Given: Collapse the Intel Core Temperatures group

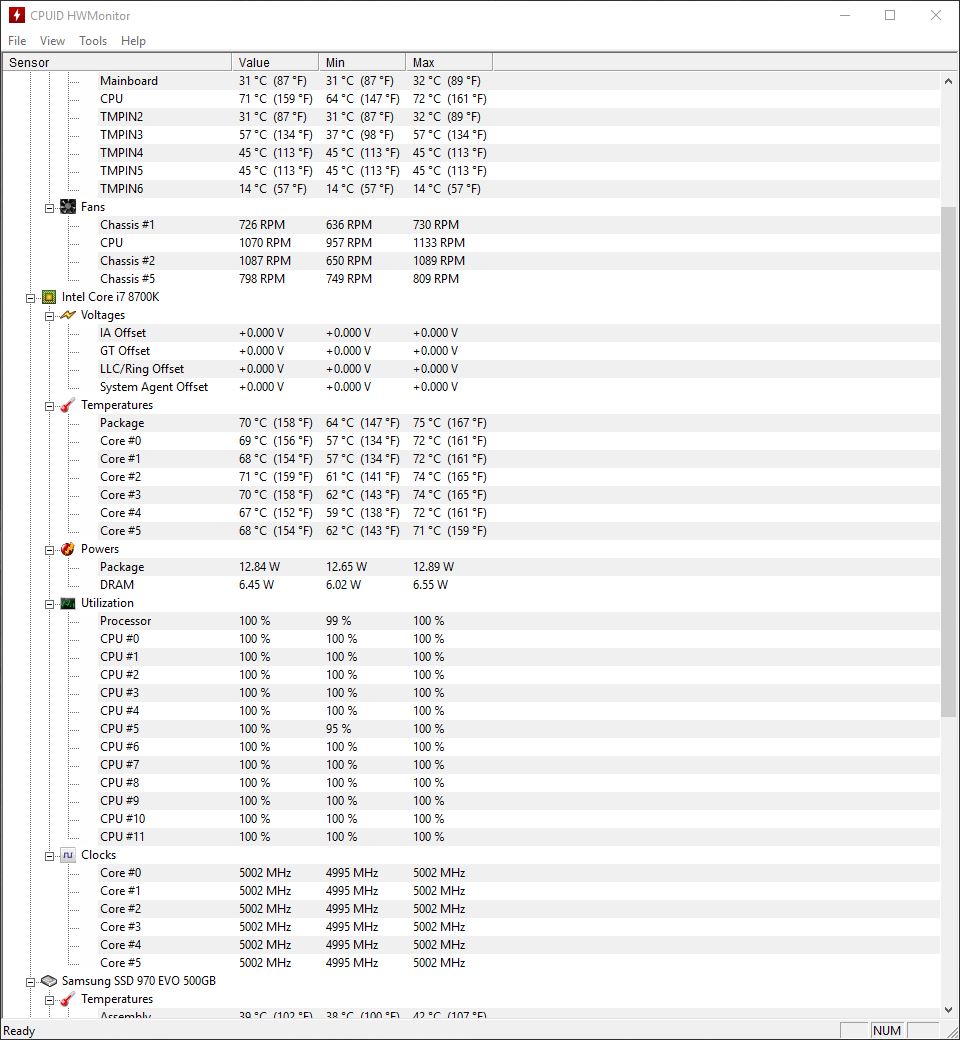Looking at the screenshot, I should point(49,407).
